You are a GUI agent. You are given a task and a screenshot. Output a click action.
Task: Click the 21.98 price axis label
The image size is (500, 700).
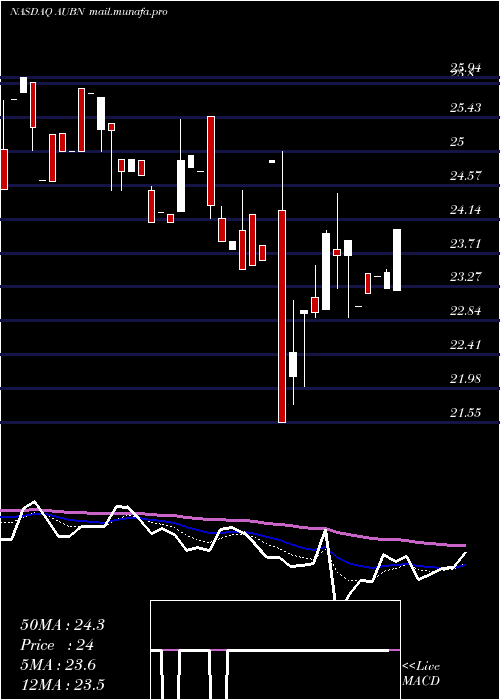pos(466,379)
